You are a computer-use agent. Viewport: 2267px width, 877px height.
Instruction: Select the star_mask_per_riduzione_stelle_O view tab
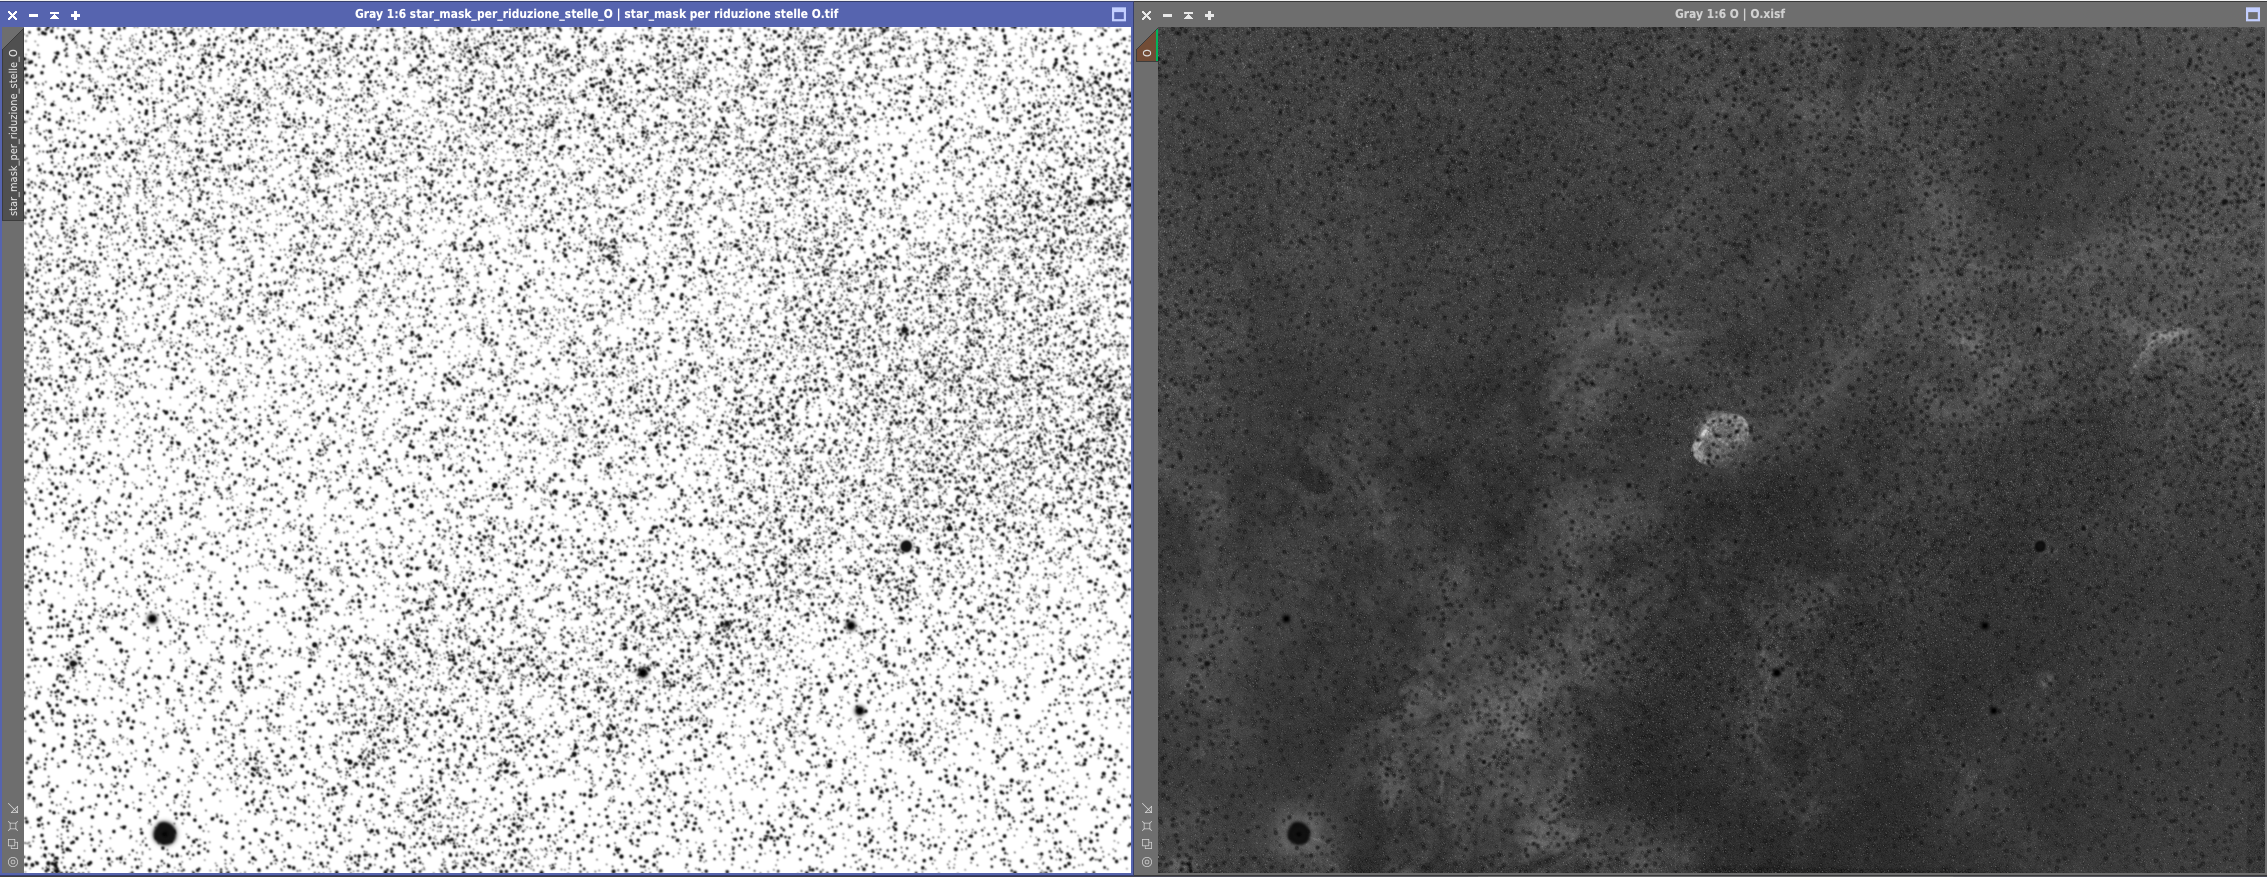click(x=13, y=132)
